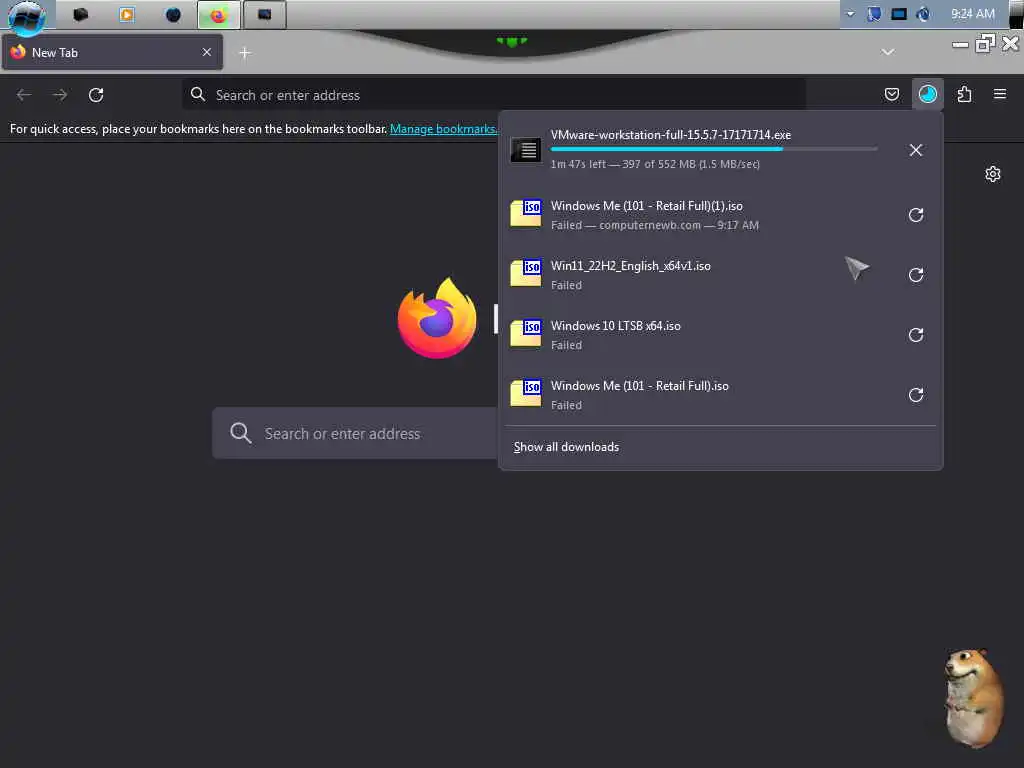This screenshot has height=768, width=1024.
Task: Click the VMware download progress bar
Action: 714,150
